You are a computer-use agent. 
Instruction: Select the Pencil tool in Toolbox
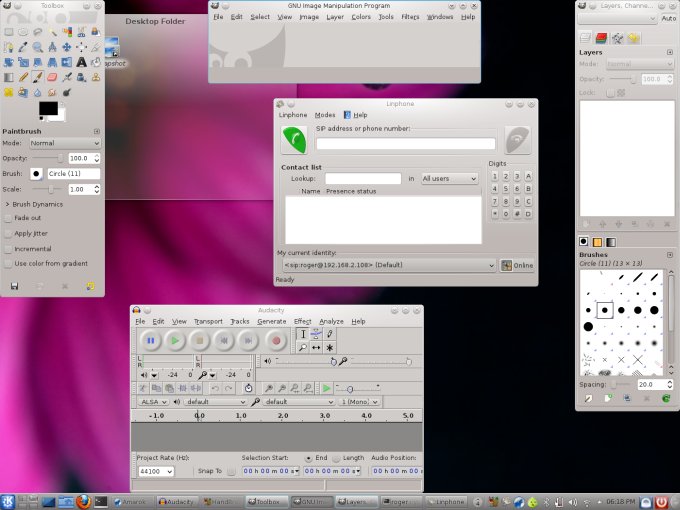[x=23, y=77]
